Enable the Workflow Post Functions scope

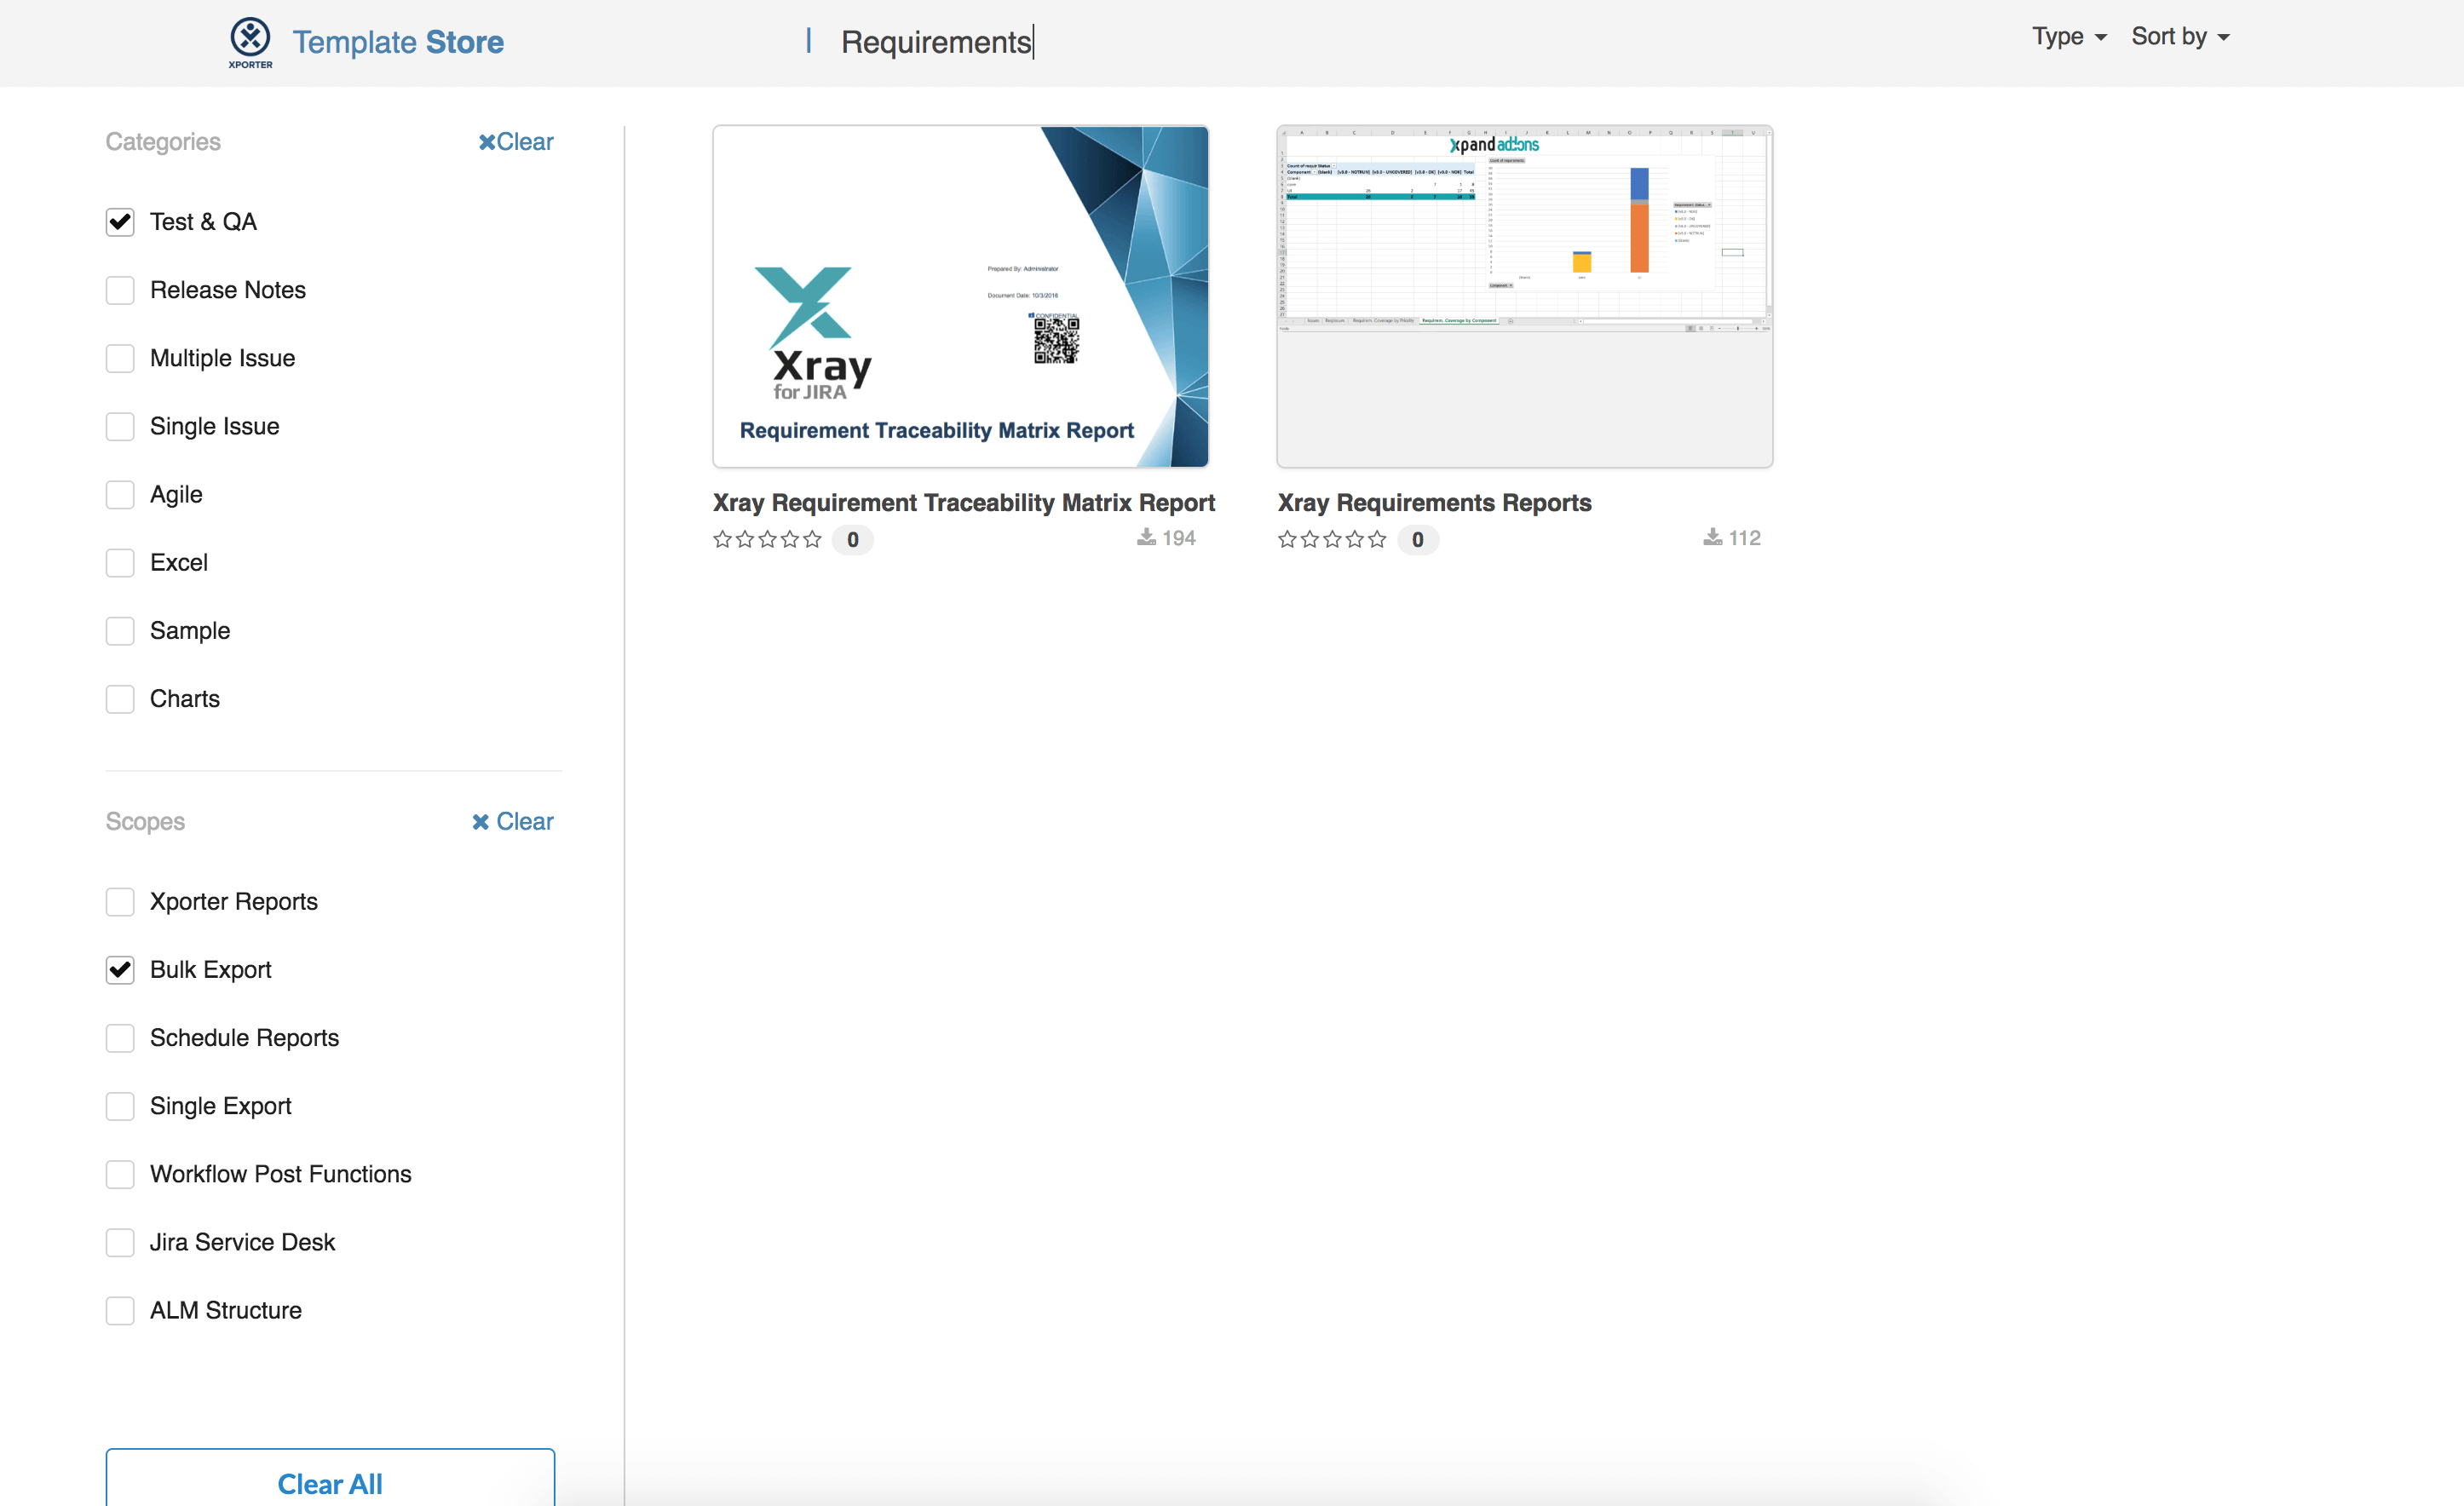coord(120,1174)
